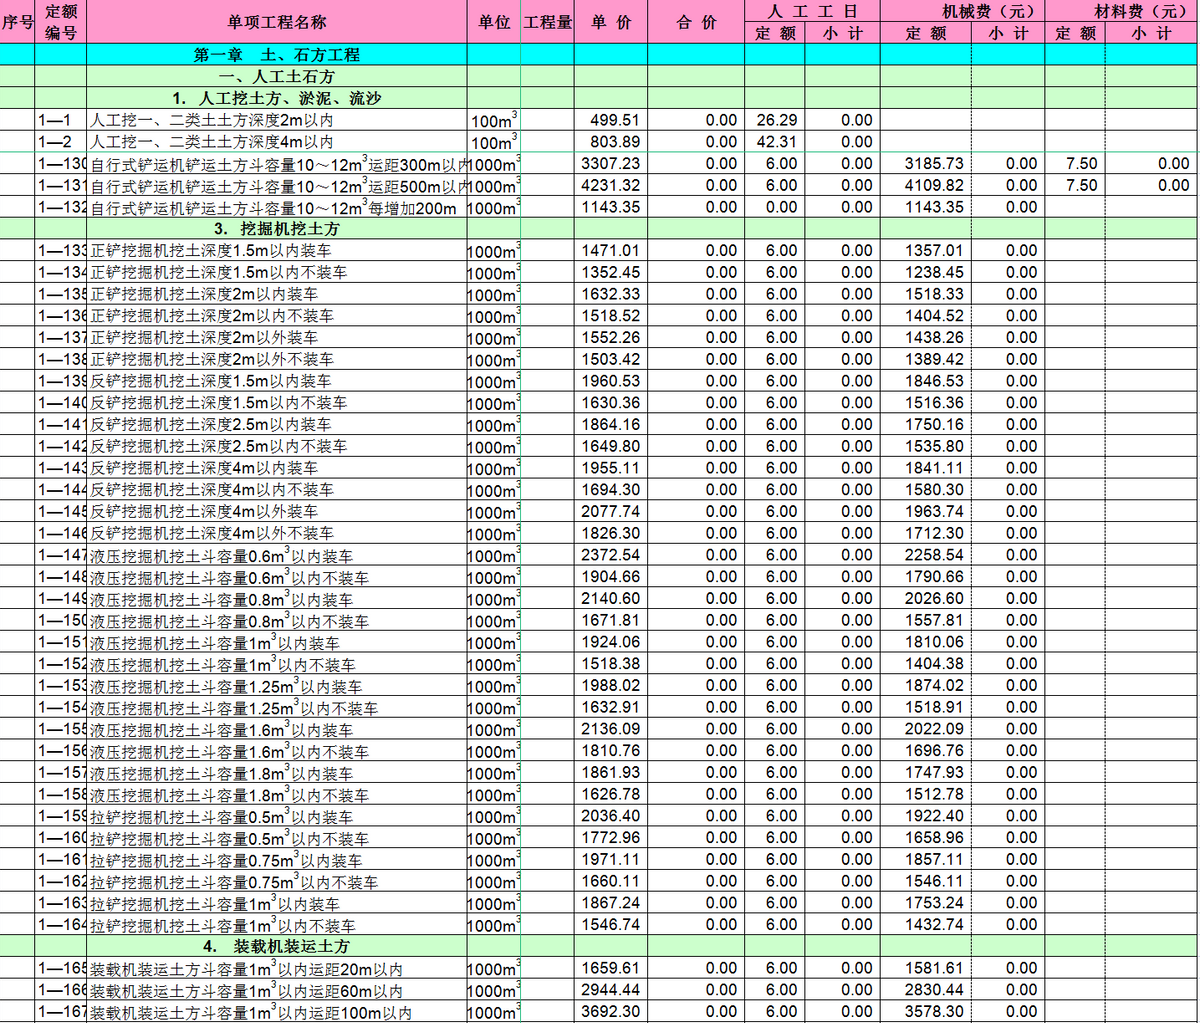The height and width of the screenshot is (1023, 1200).
Task: Click the 定额编号 header cell
Action: pyautogui.click(x=61, y=22)
